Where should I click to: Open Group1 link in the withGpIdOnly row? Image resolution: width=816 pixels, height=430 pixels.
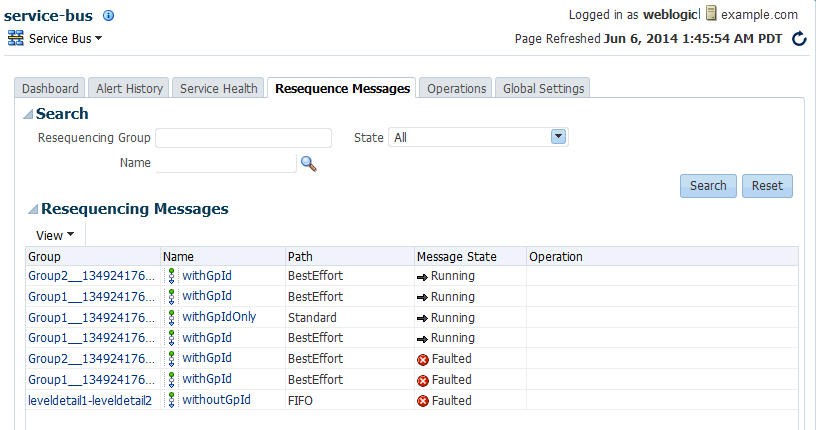tap(91, 318)
